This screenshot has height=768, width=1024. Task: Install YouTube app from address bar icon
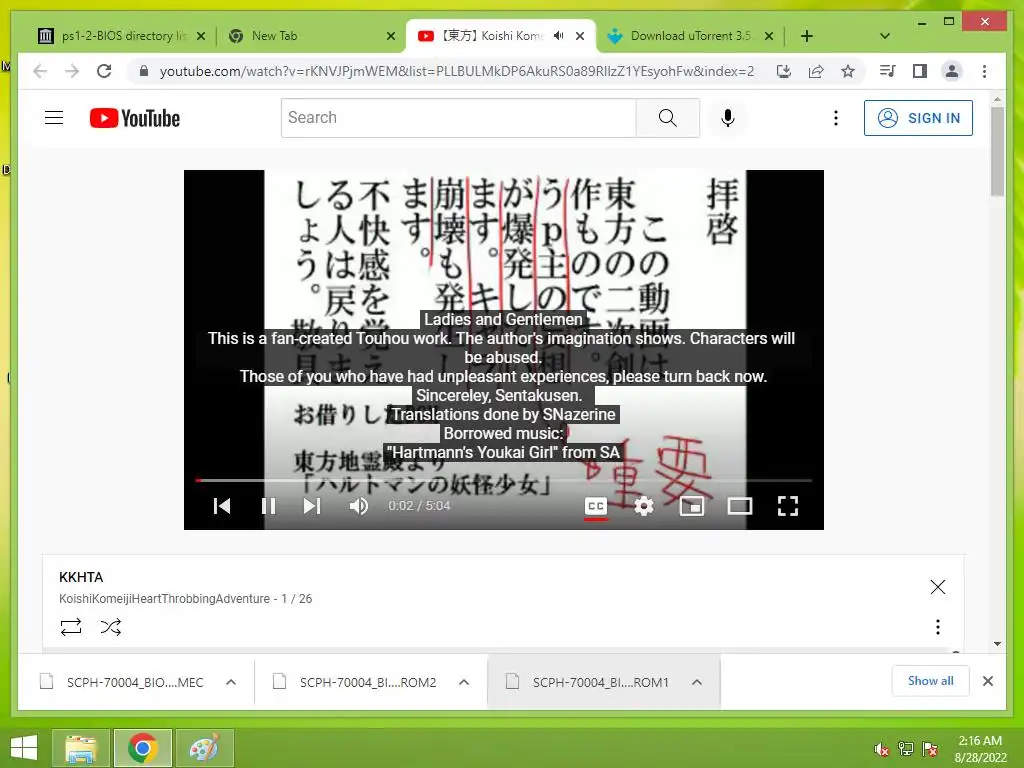(784, 71)
